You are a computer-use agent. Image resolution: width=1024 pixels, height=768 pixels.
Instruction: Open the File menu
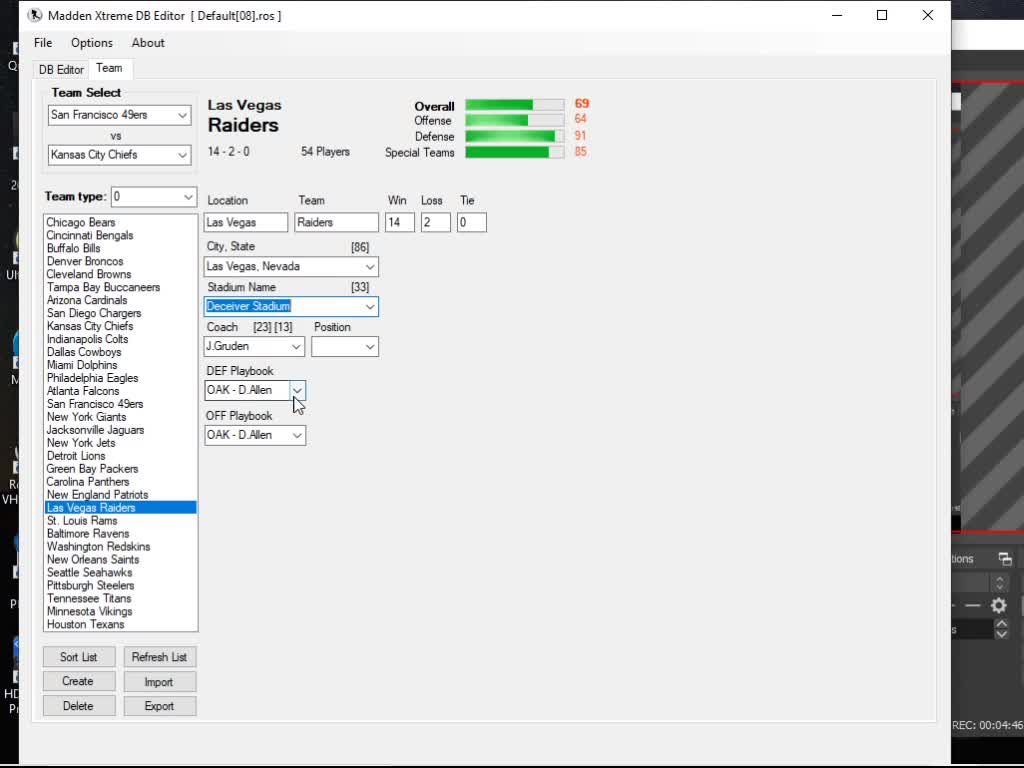coord(43,43)
